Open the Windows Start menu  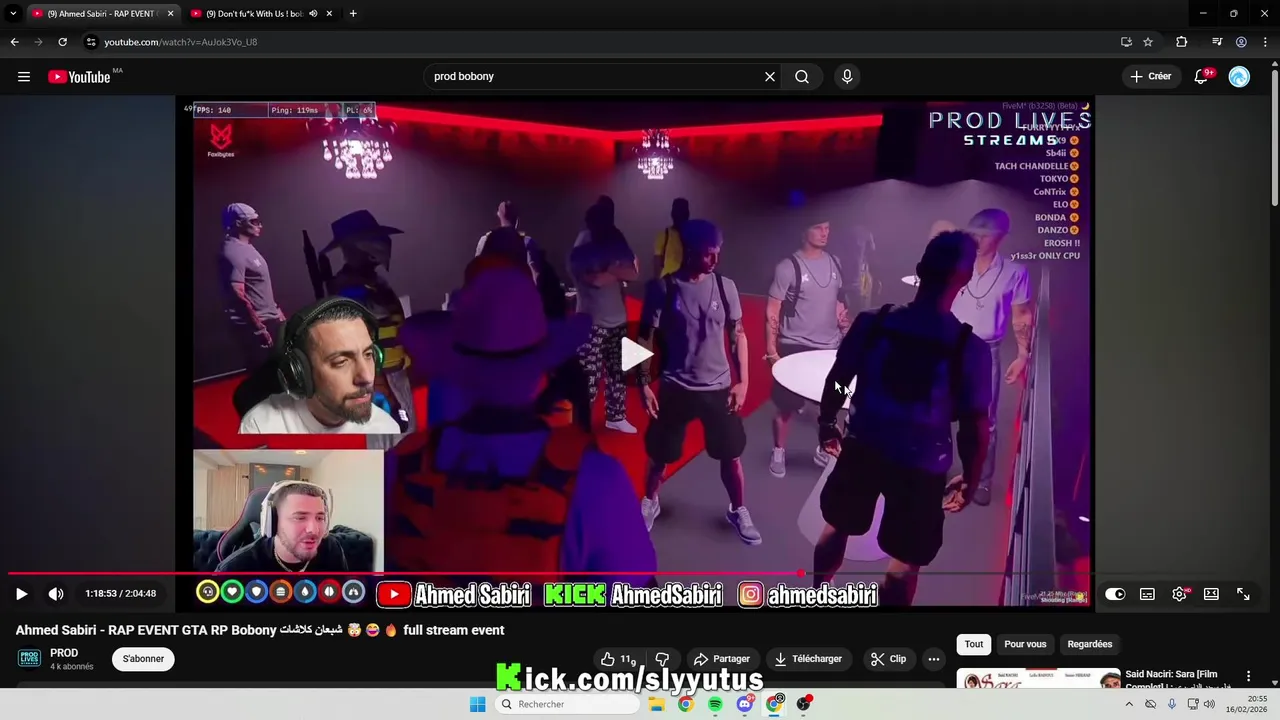(478, 704)
